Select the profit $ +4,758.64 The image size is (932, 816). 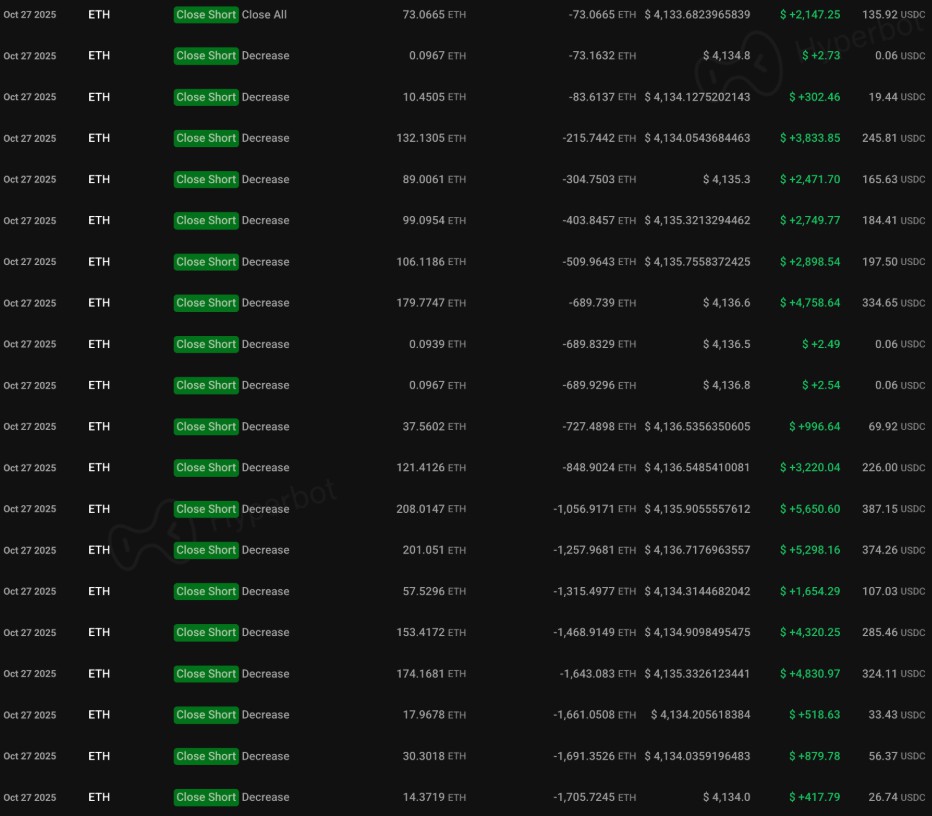(810, 303)
